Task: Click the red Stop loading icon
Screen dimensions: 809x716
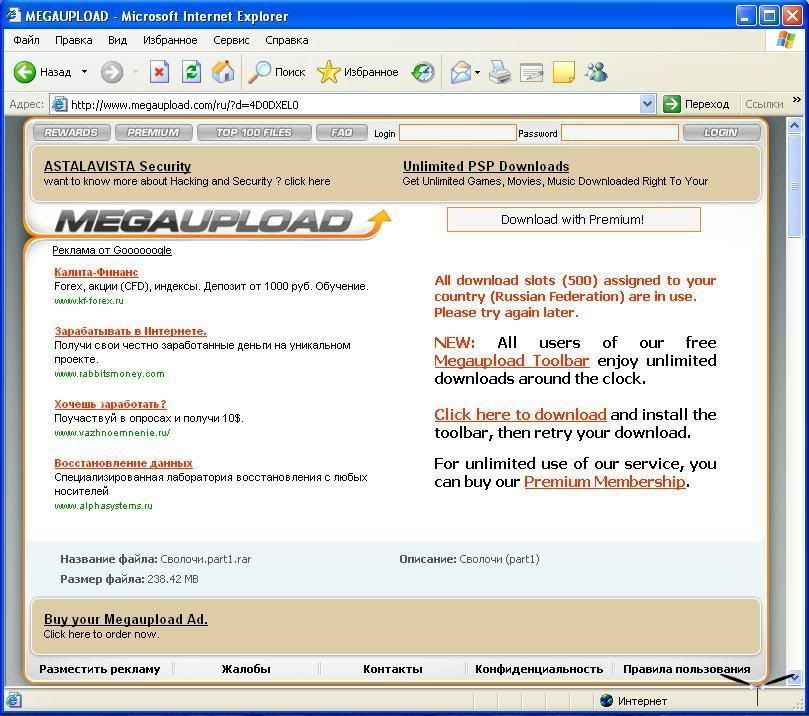Action: [159, 72]
